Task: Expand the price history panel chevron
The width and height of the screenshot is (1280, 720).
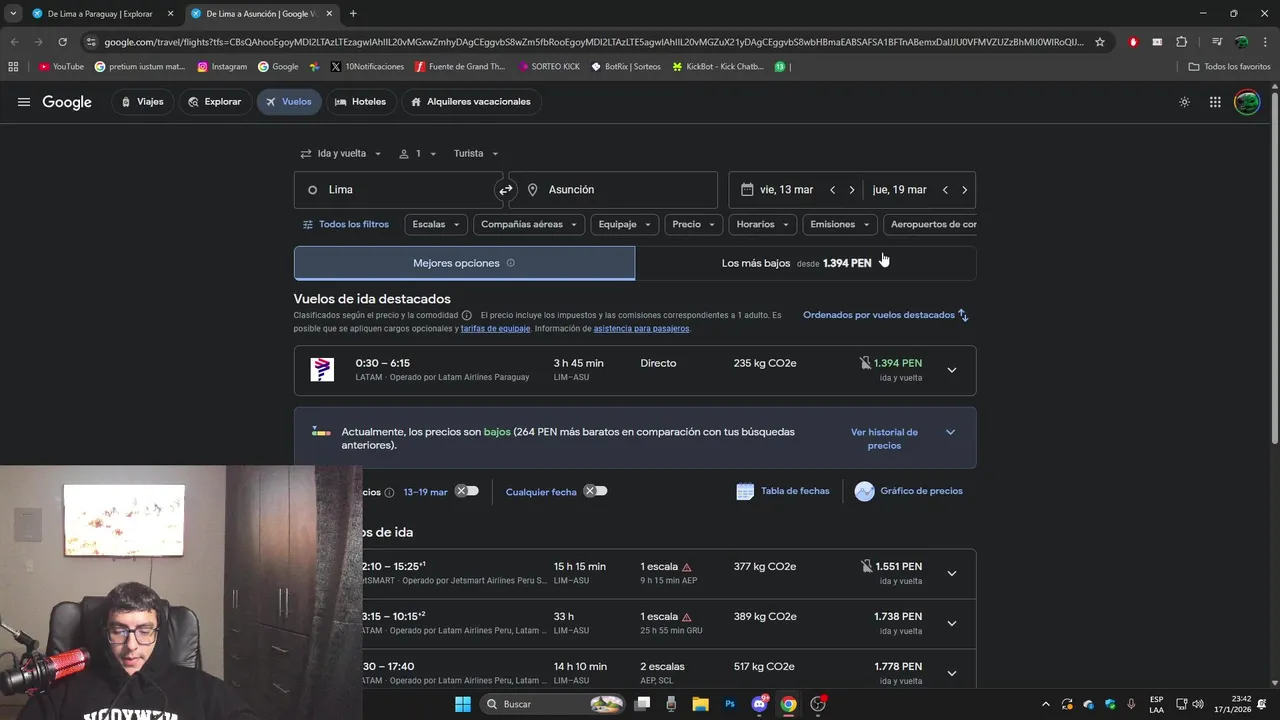Action: click(950, 432)
